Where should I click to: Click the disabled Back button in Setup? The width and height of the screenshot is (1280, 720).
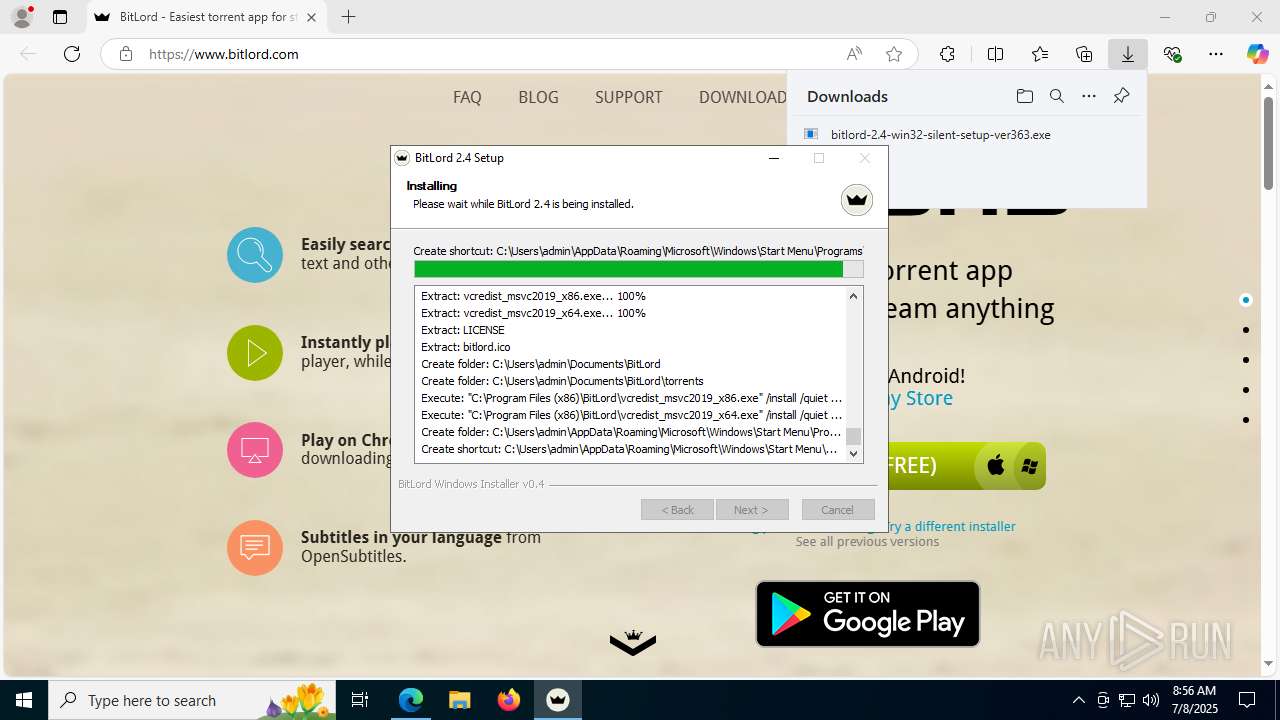[677, 510]
